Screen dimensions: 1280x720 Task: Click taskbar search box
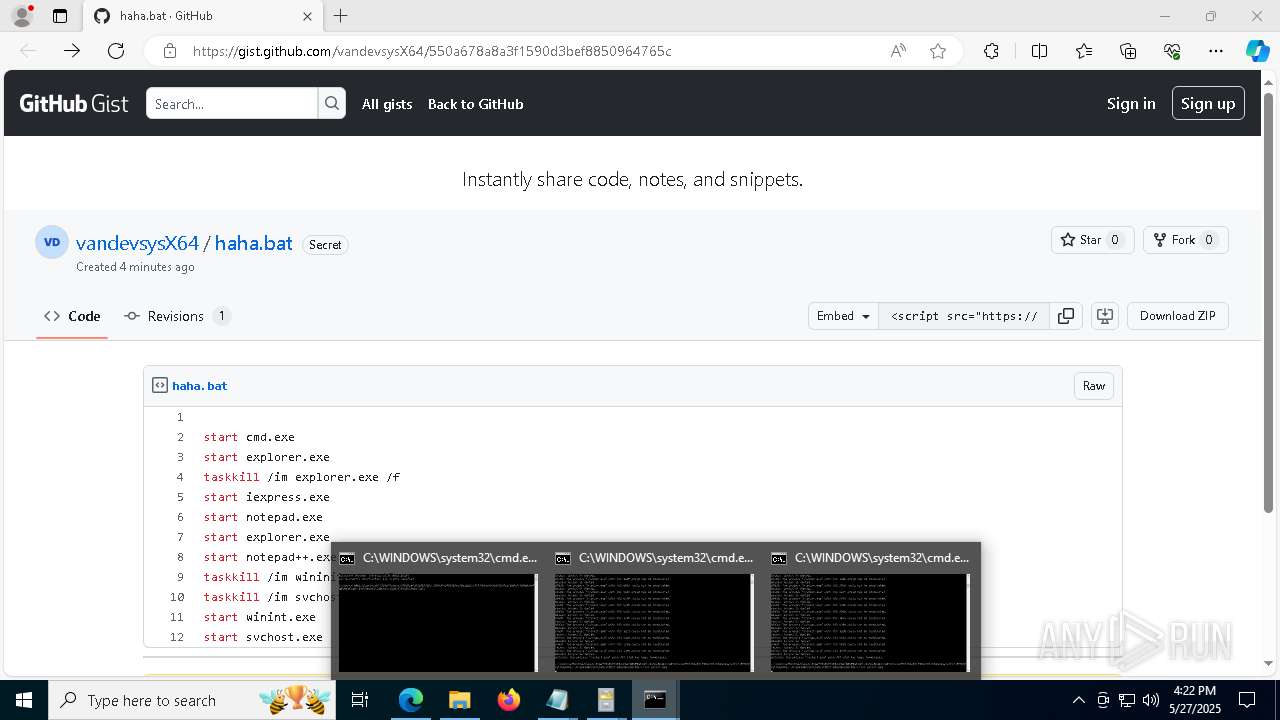pyautogui.click(x=193, y=700)
